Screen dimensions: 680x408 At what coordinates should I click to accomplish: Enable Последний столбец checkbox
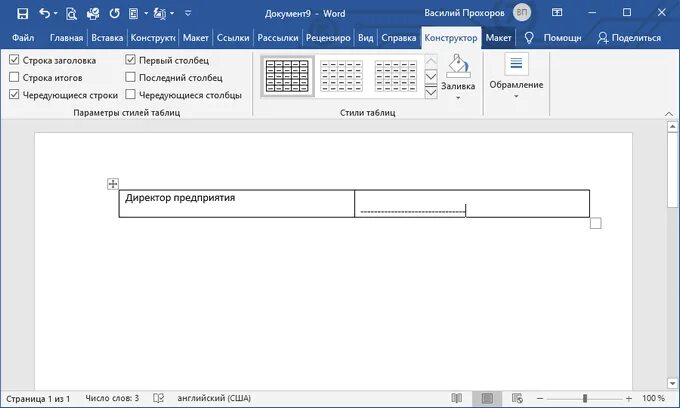click(130, 77)
